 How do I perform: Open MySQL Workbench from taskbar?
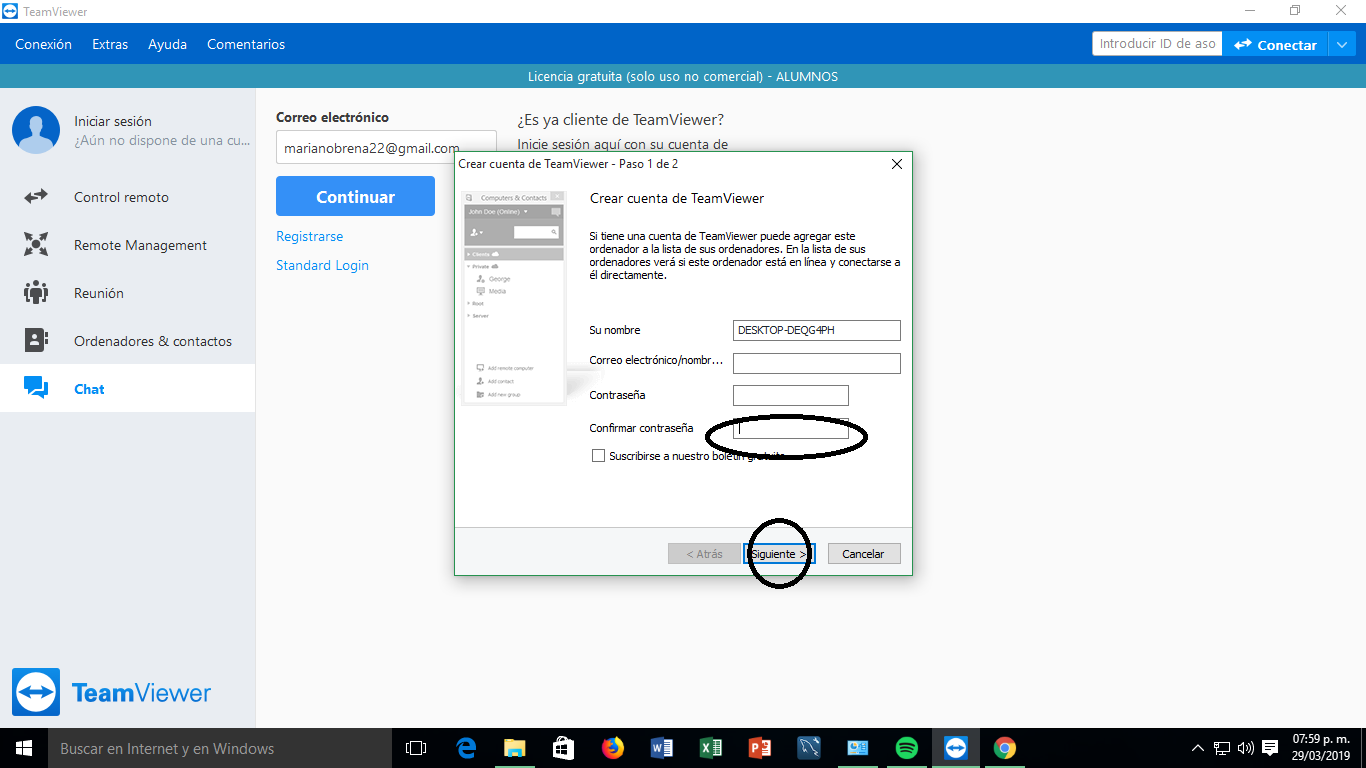tap(809, 748)
